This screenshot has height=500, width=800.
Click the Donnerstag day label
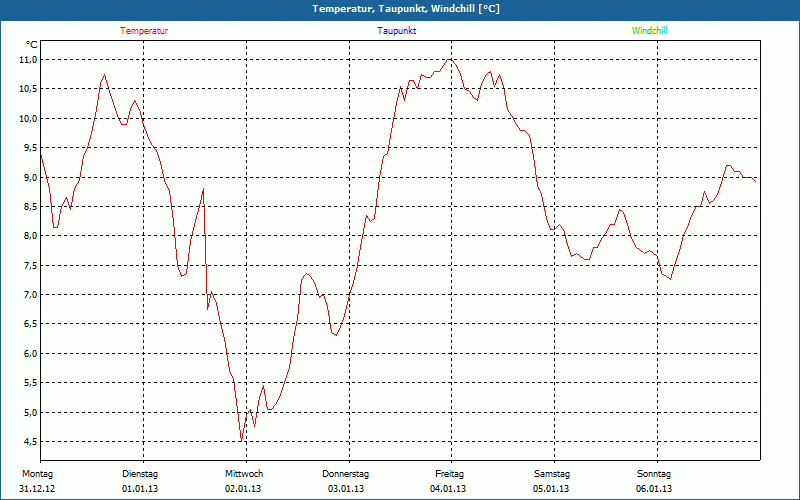345,474
